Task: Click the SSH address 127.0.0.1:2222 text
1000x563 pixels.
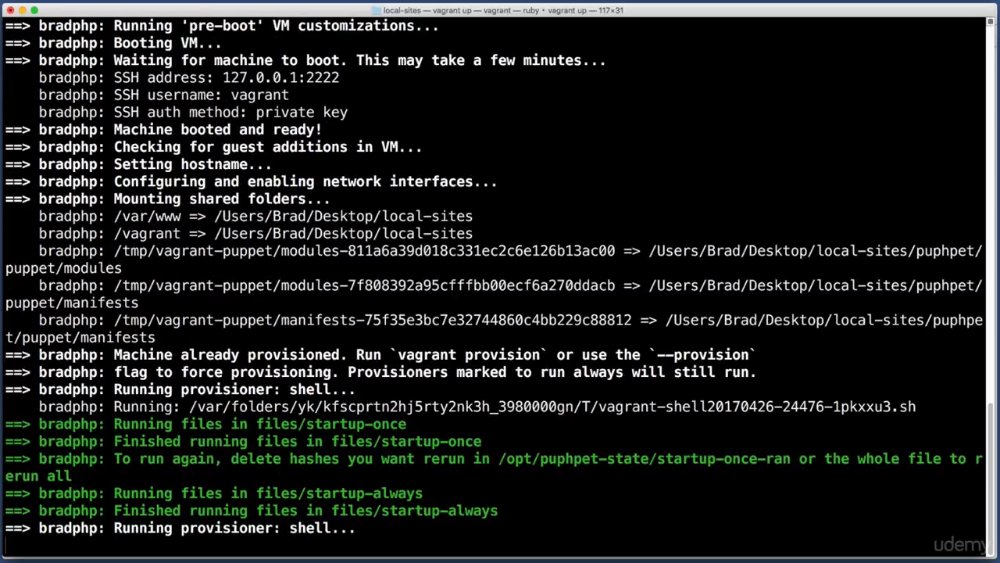Action: (x=281, y=78)
